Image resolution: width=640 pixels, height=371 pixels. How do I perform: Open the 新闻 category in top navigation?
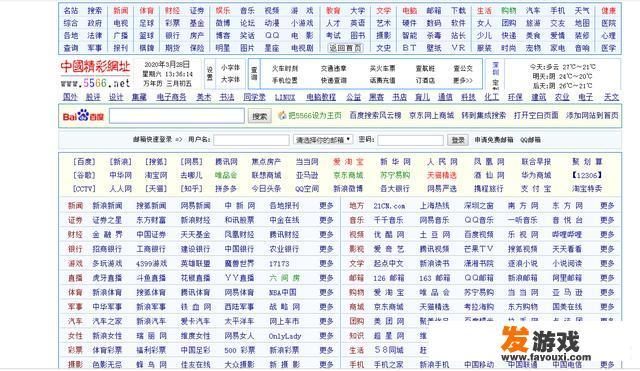coord(121,11)
